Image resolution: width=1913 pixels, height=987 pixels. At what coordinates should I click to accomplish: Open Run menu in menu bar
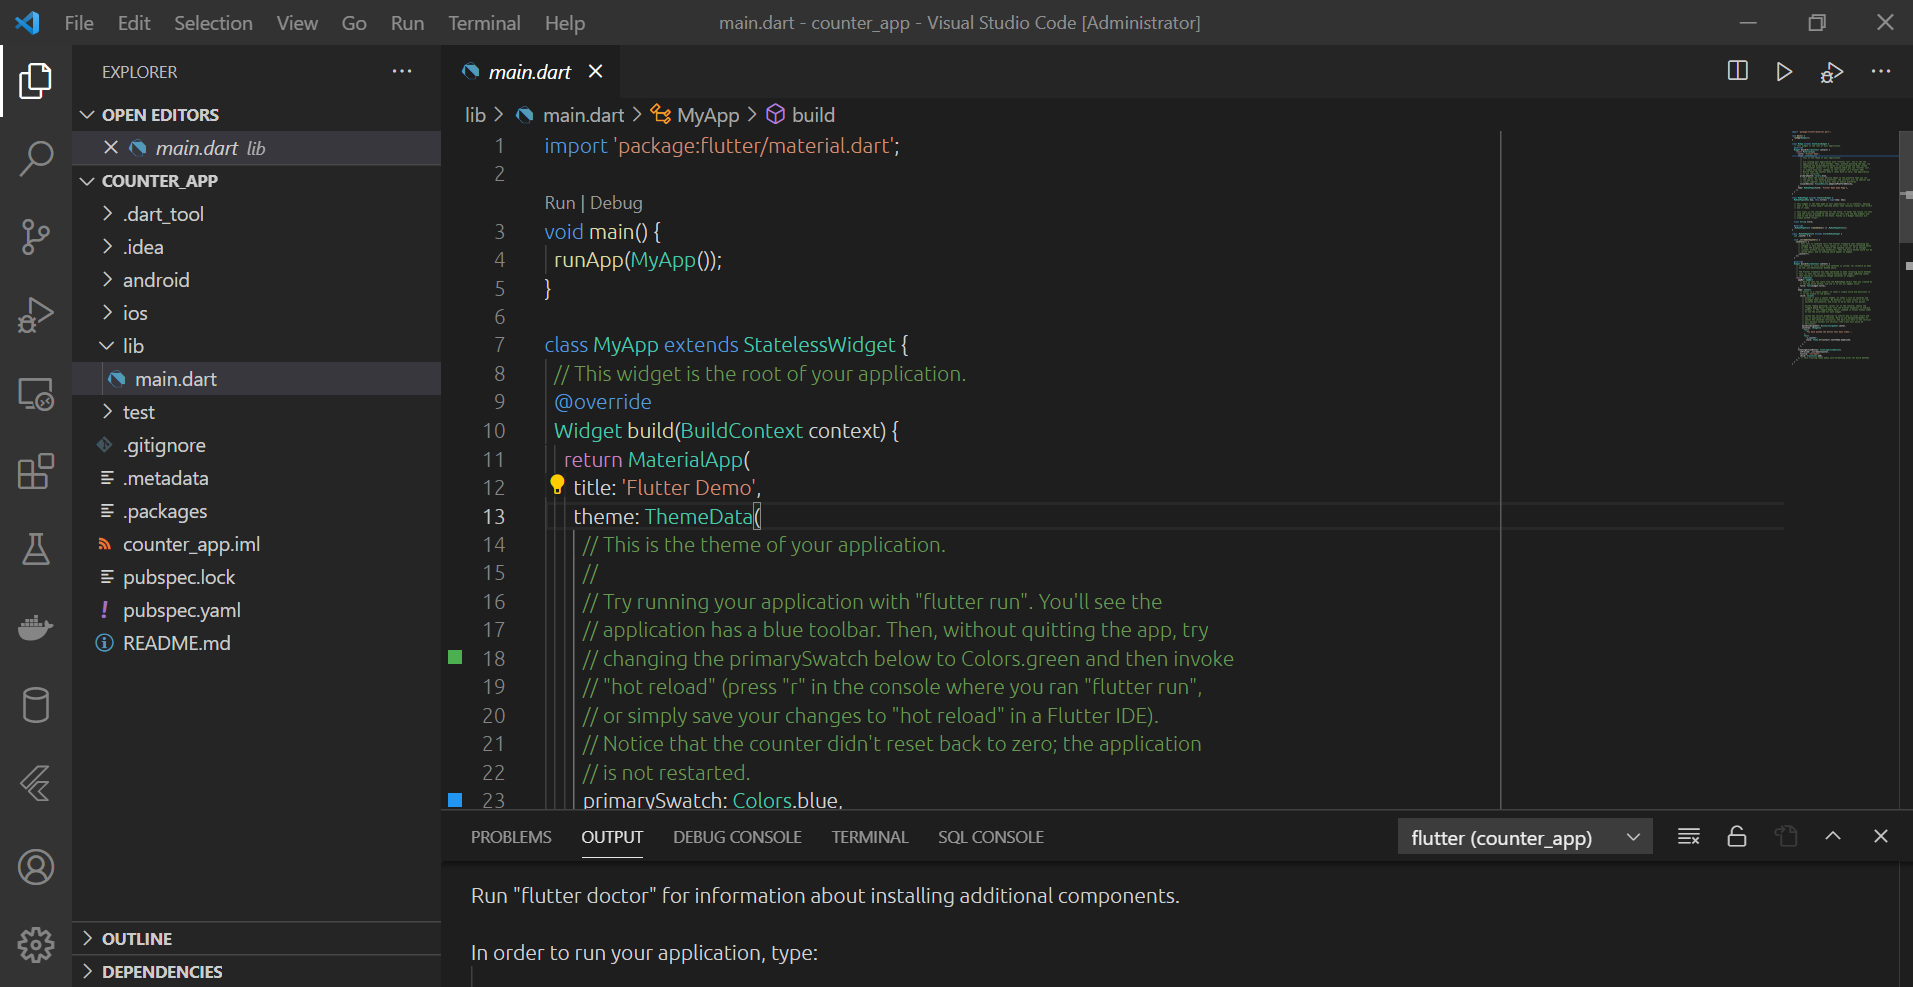click(407, 23)
